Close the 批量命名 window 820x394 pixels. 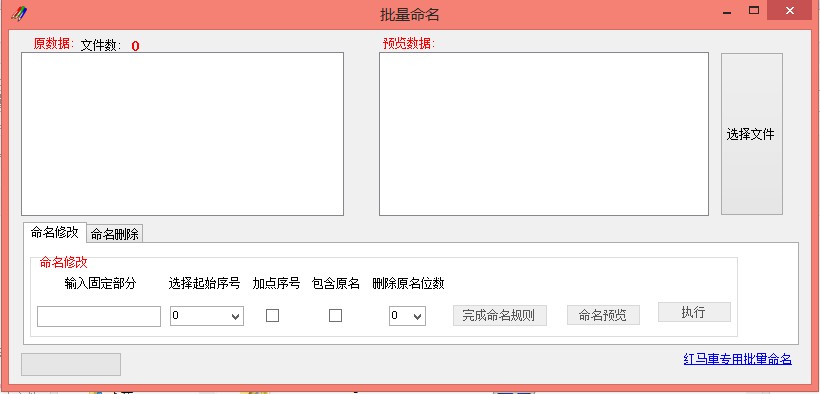(x=791, y=10)
